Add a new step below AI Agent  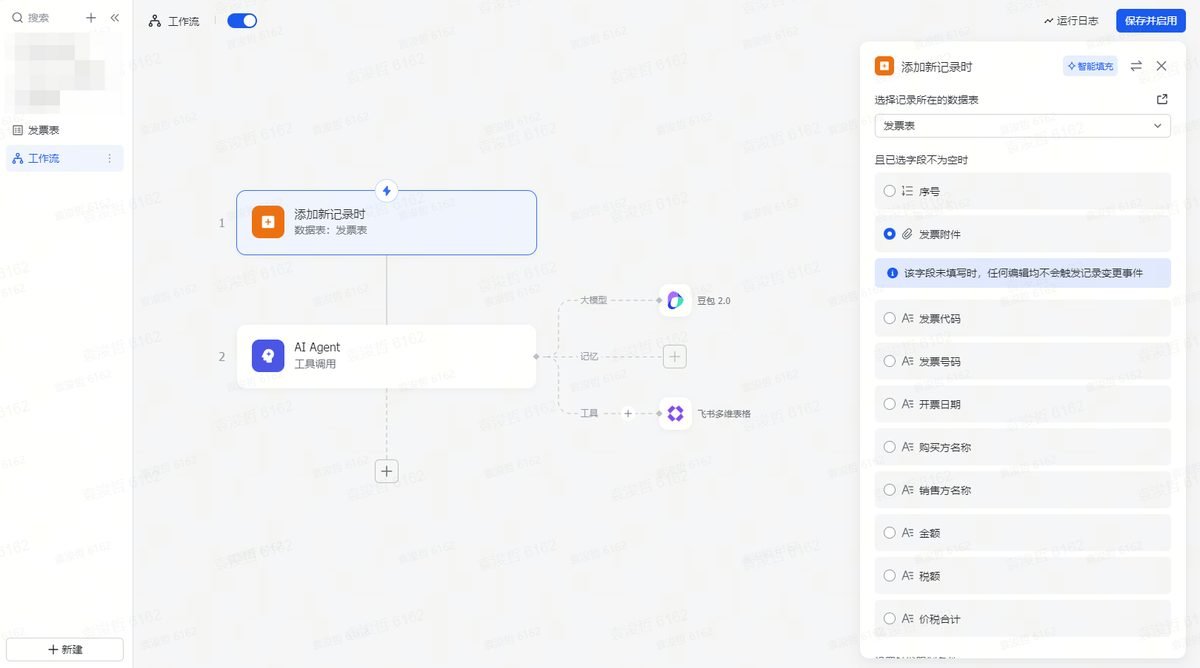pos(387,471)
